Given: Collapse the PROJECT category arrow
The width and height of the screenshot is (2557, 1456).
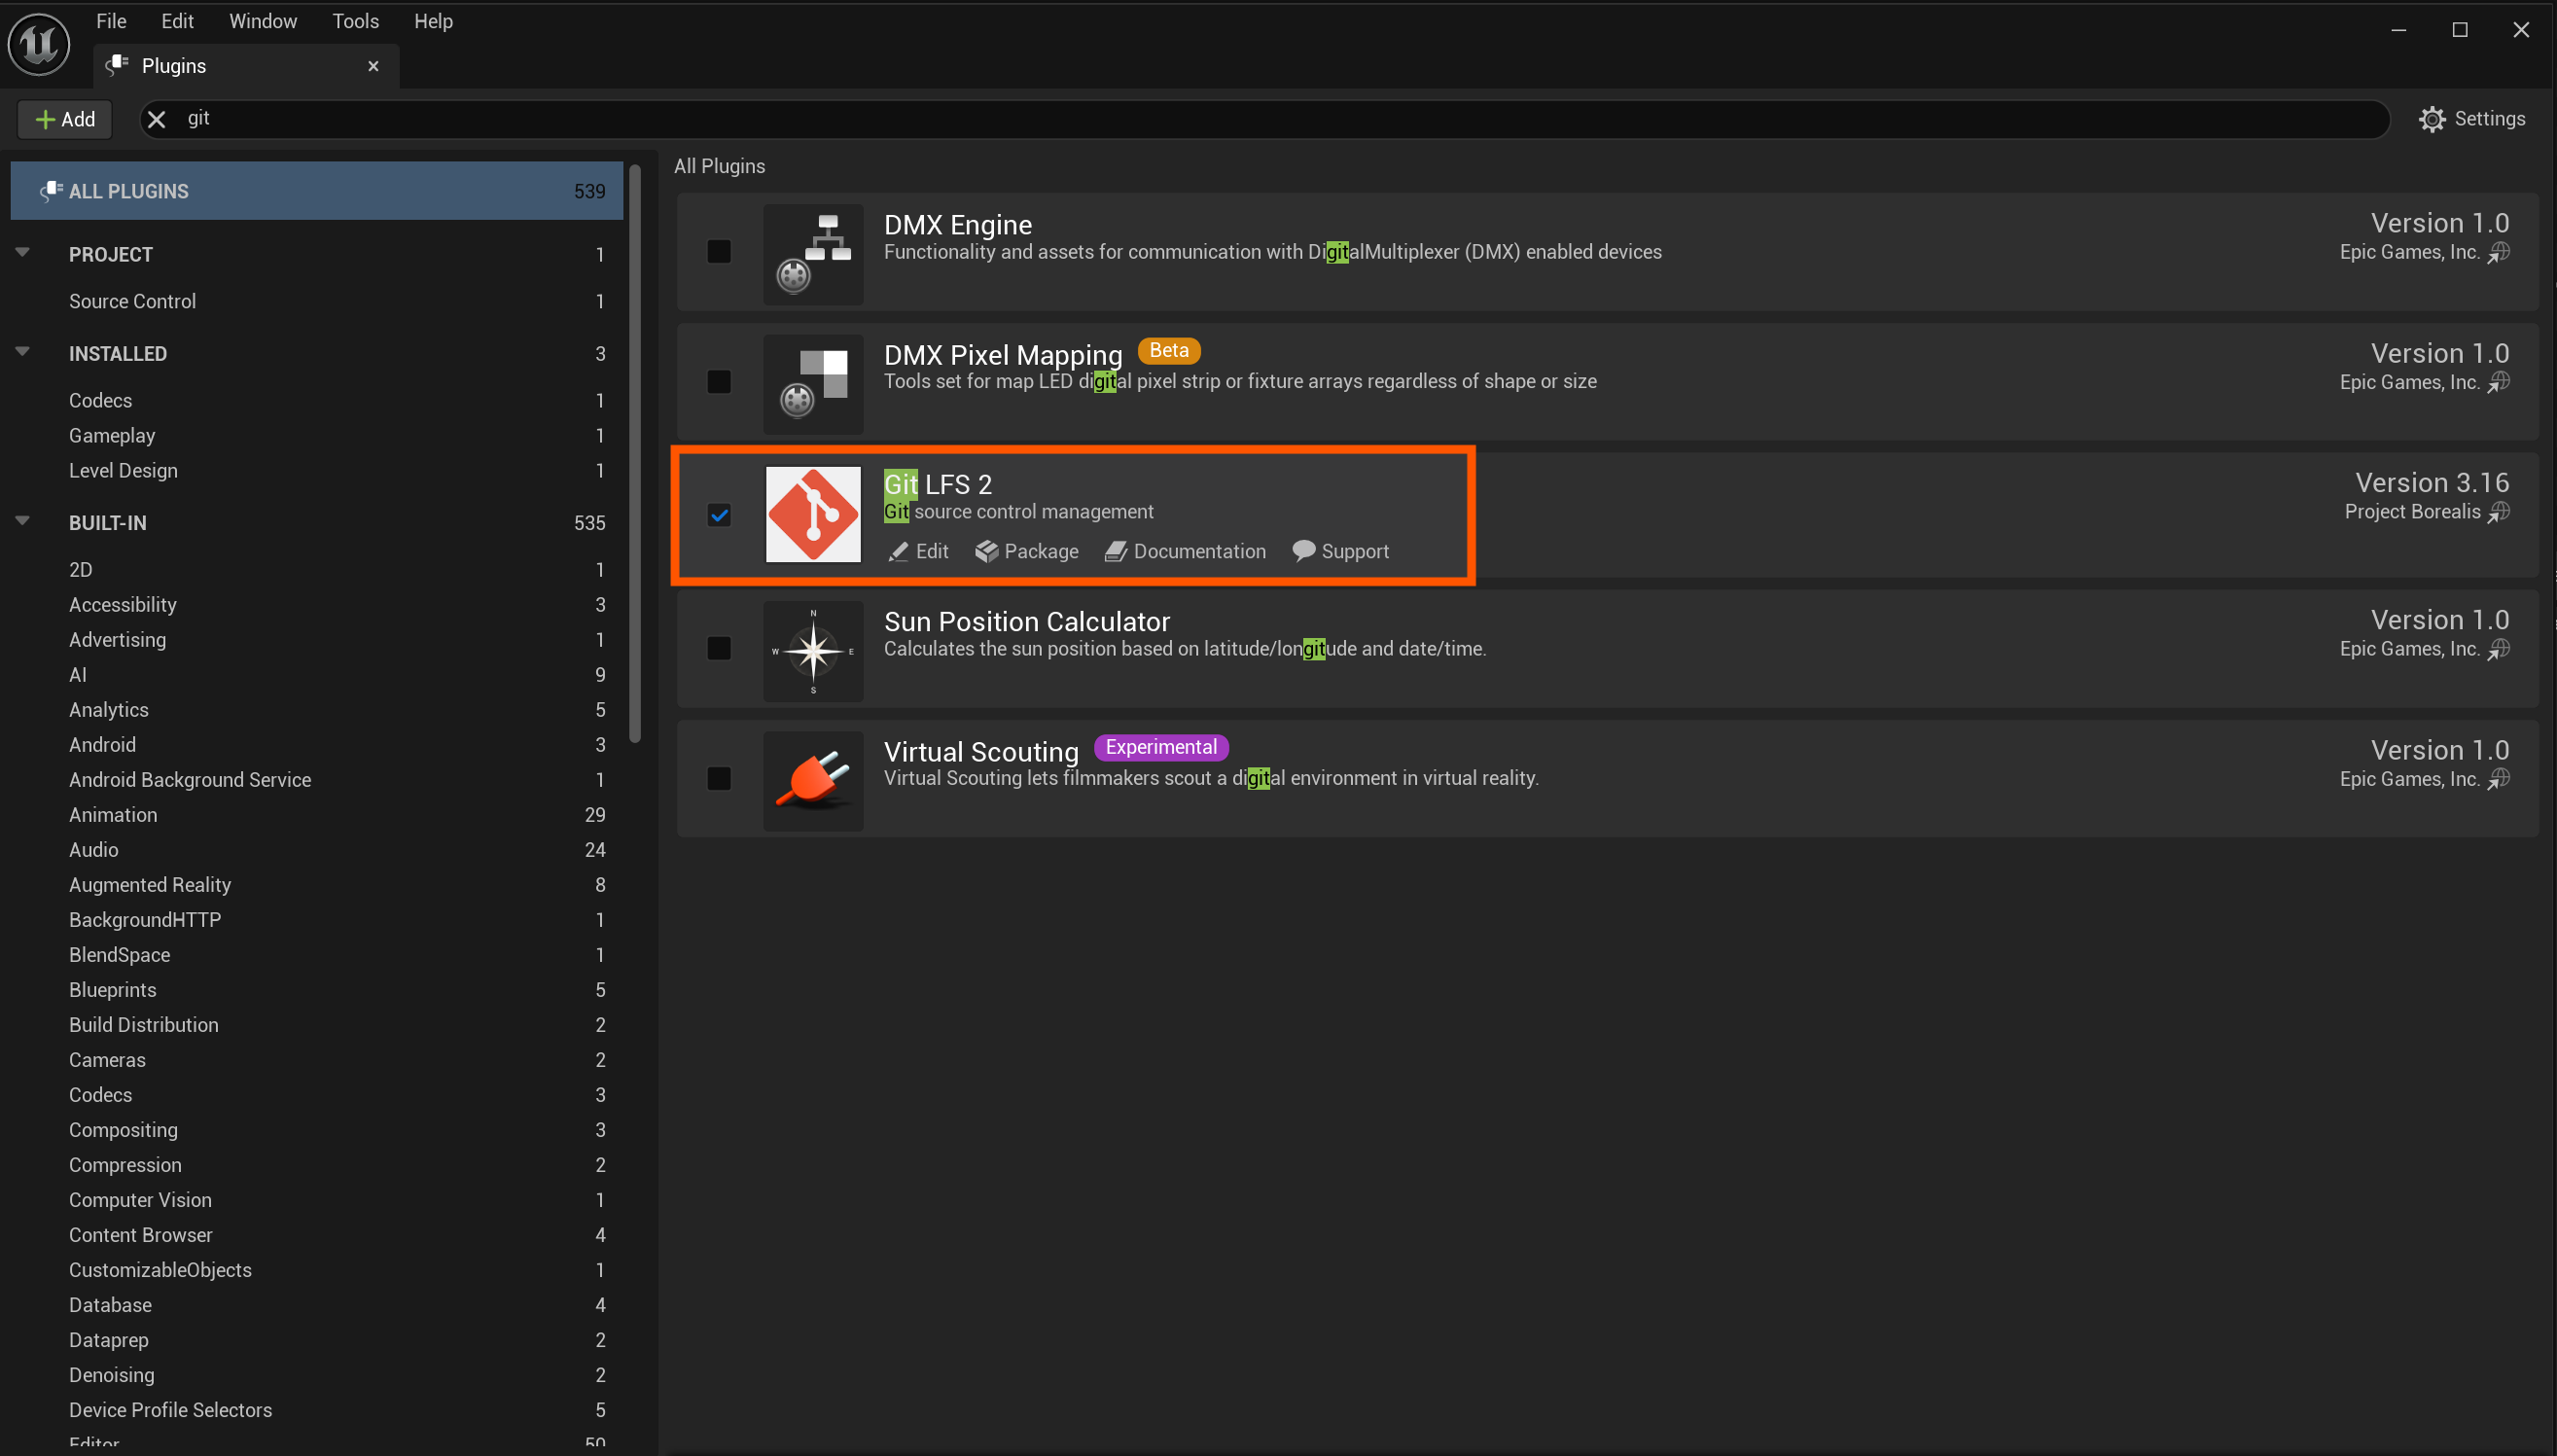Looking at the screenshot, I should point(22,252).
